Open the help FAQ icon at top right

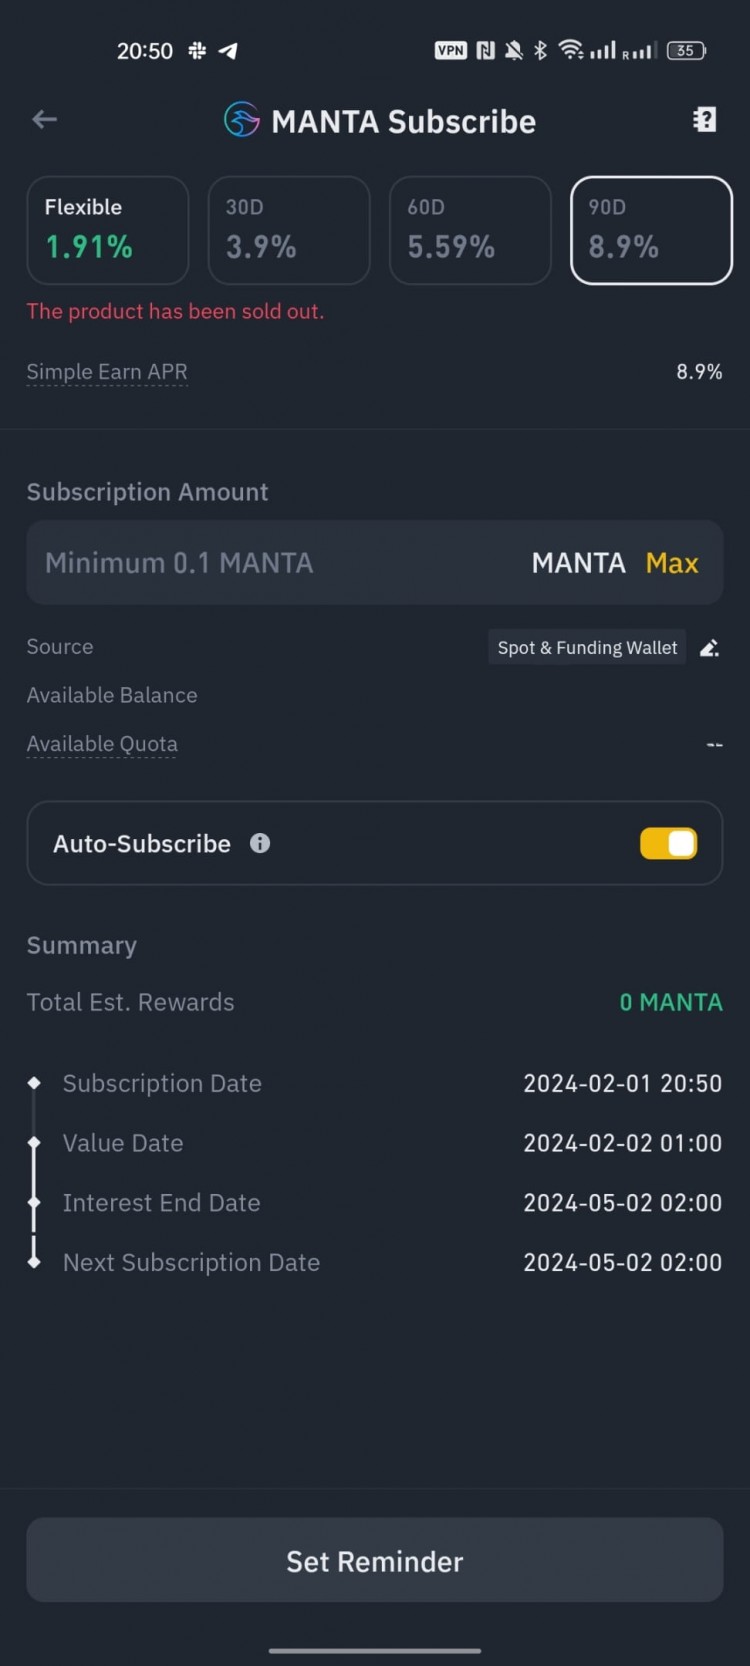(x=705, y=120)
